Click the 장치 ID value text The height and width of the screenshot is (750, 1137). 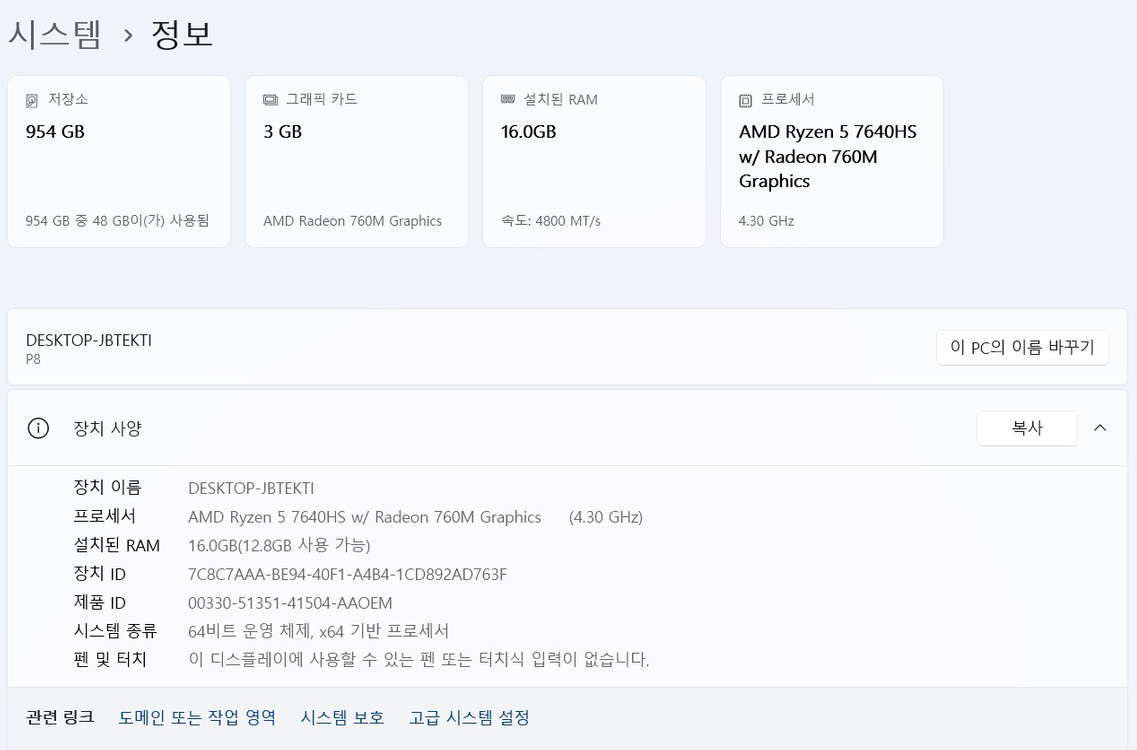[347, 574]
